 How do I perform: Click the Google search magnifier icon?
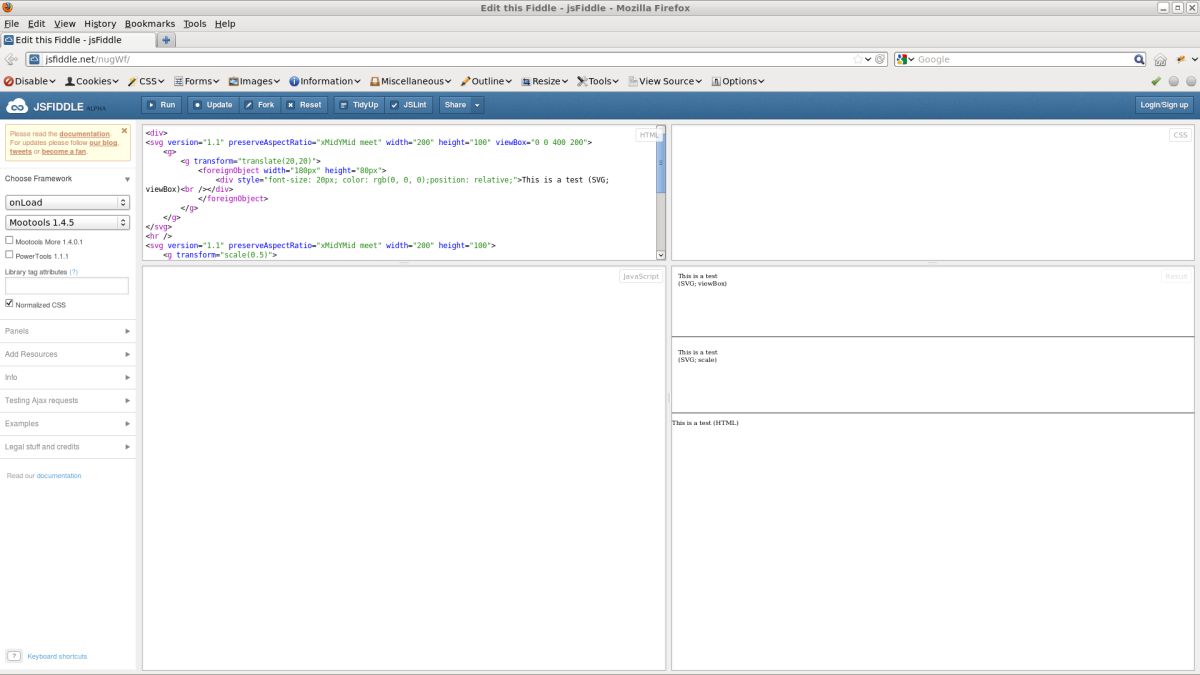click(1139, 59)
